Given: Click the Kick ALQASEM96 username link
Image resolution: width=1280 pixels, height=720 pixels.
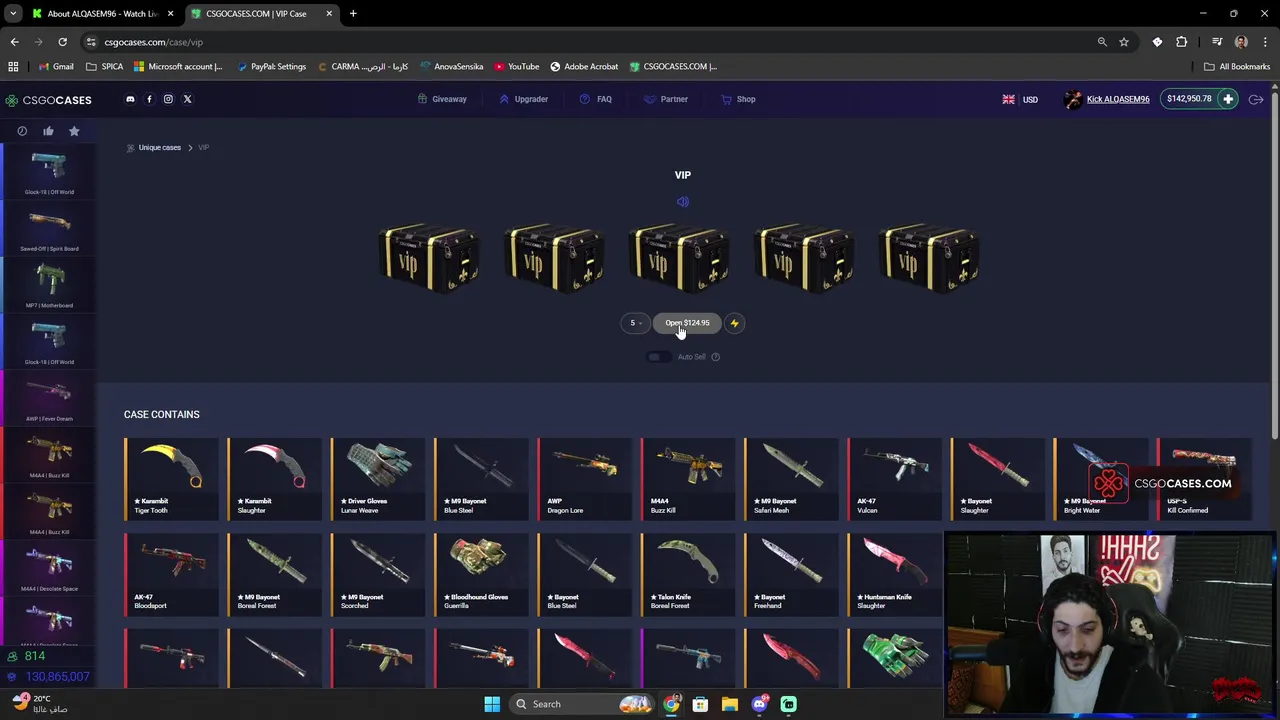Looking at the screenshot, I should (x=1118, y=99).
